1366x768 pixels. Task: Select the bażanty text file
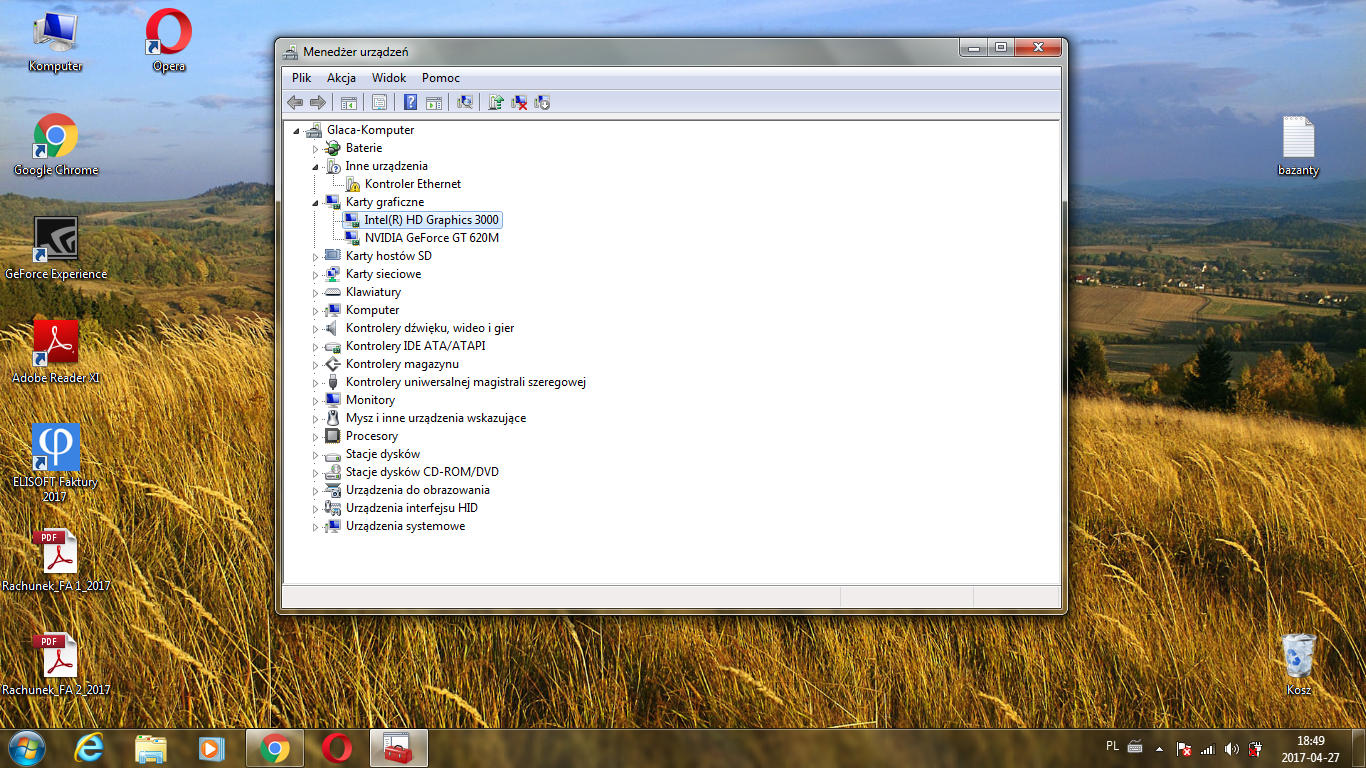(x=1298, y=145)
